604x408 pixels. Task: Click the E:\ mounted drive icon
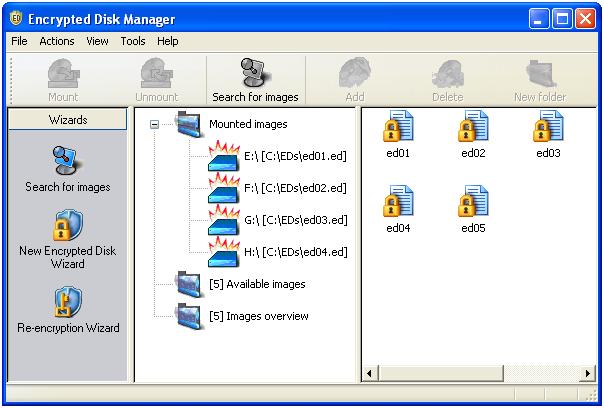click(224, 156)
